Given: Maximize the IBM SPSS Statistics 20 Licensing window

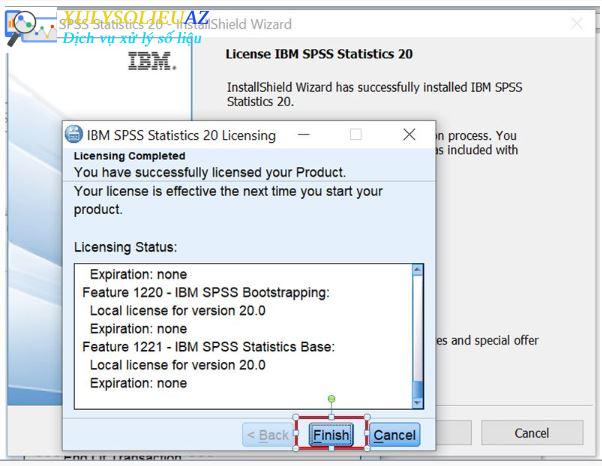Looking at the screenshot, I should (356, 135).
